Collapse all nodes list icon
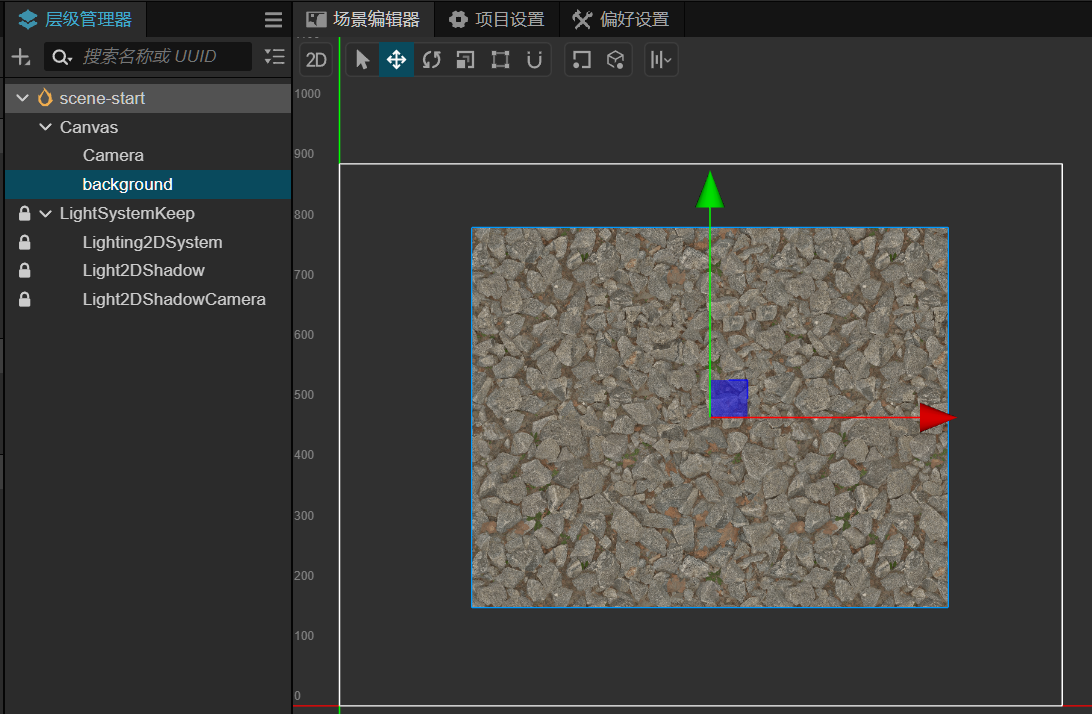1092x714 pixels. (275, 57)
